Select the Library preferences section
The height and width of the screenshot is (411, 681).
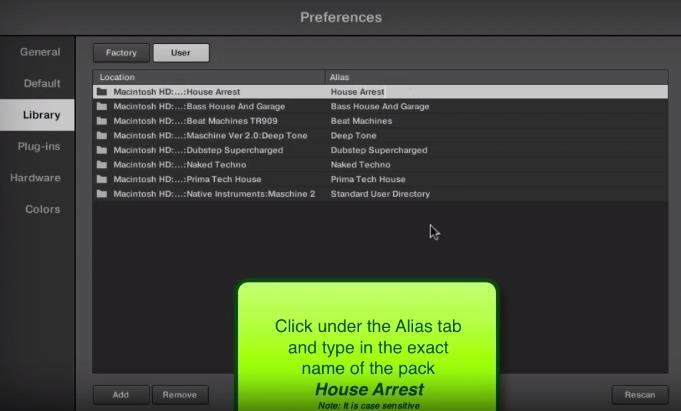pos(37,115)
